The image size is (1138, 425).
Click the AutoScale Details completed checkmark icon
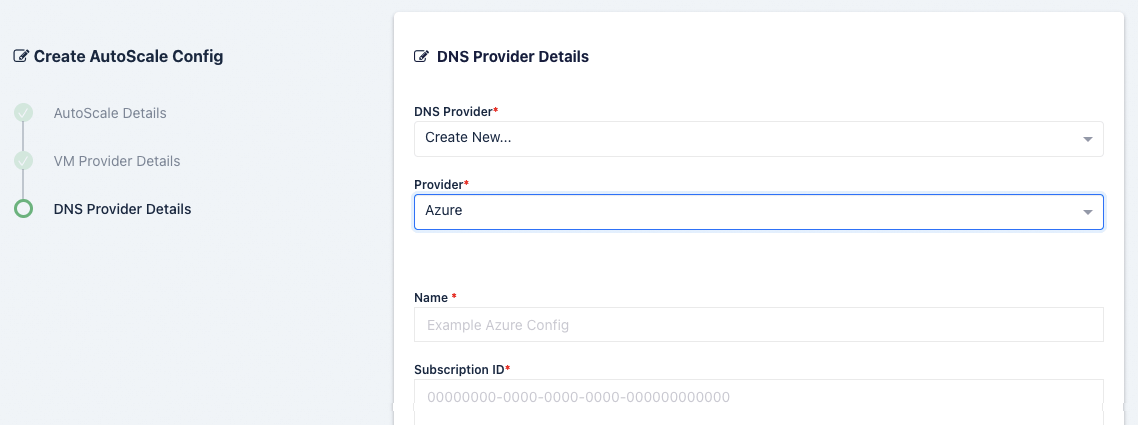click(23, 113)
